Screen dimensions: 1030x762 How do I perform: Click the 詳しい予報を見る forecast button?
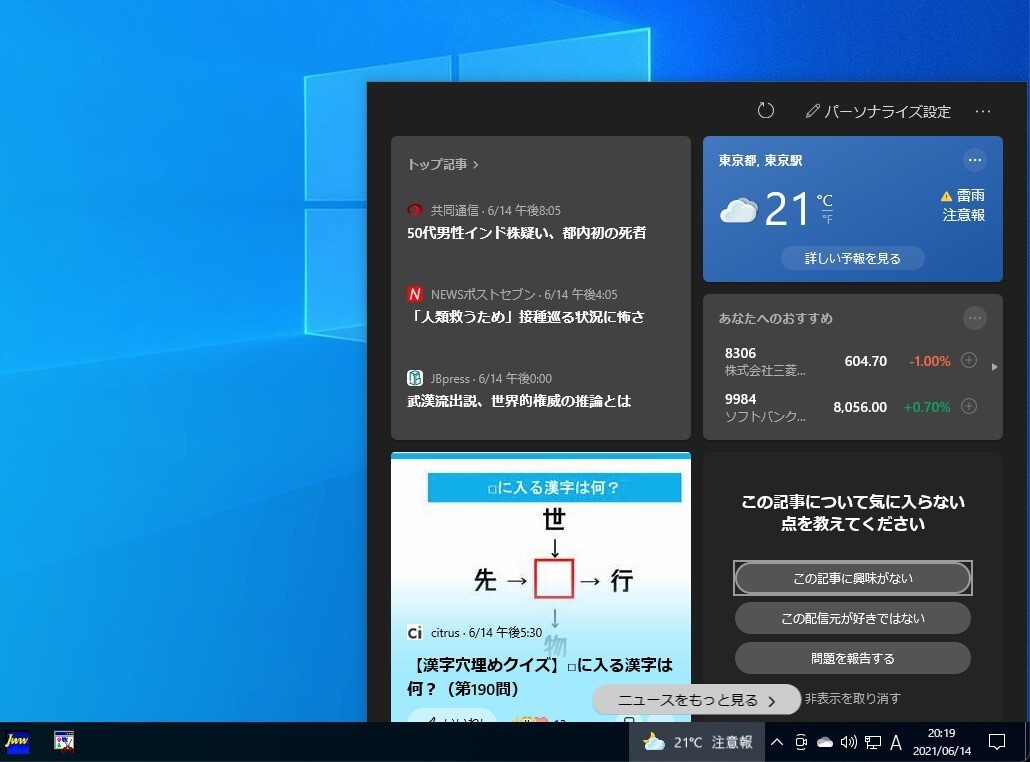[x=852, y=258]
